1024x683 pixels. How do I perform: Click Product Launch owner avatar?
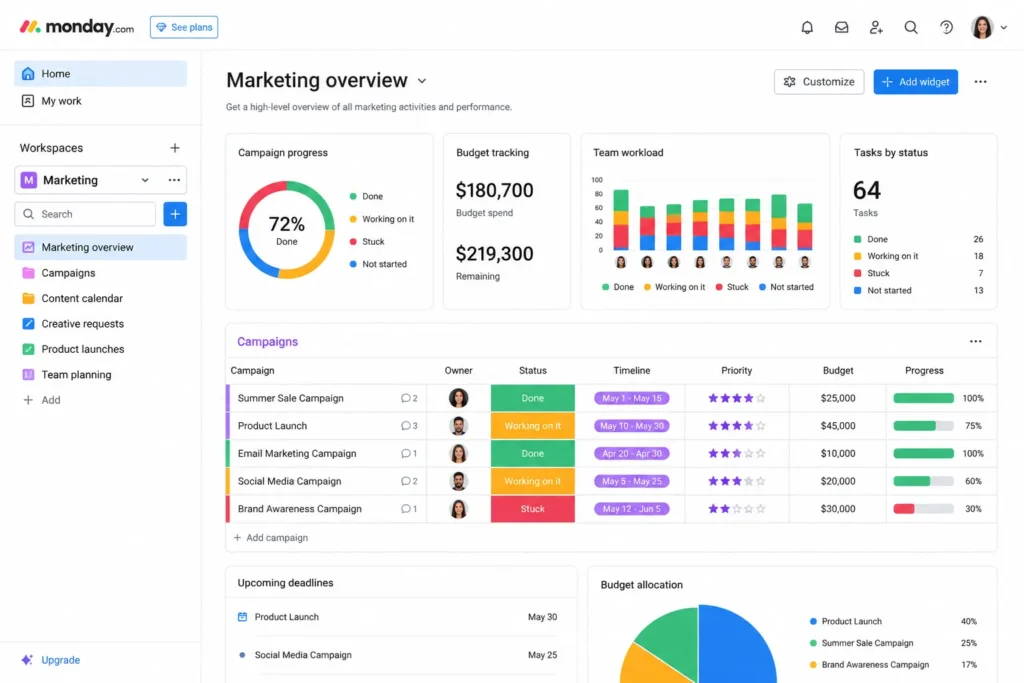(458, 426)
